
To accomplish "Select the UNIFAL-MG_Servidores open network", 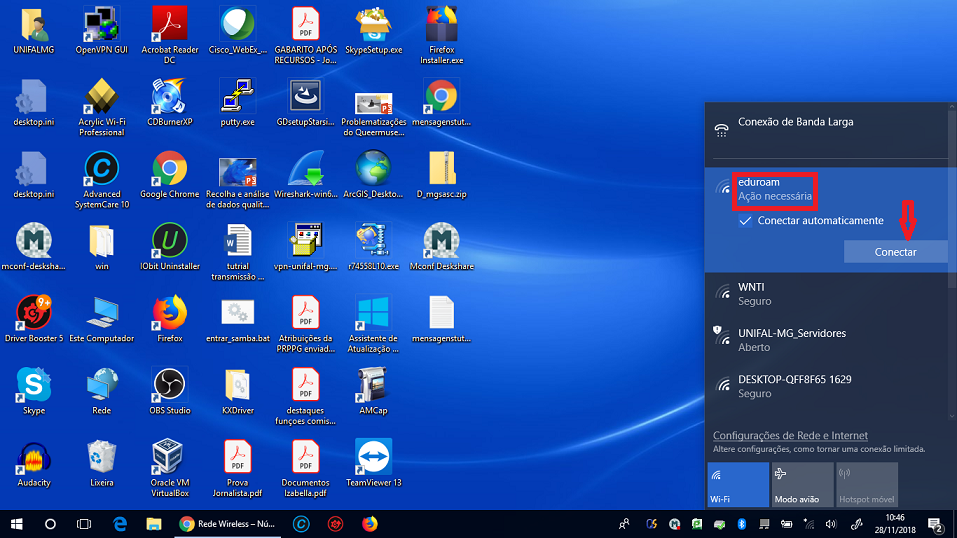I will (x=826, y=340).
